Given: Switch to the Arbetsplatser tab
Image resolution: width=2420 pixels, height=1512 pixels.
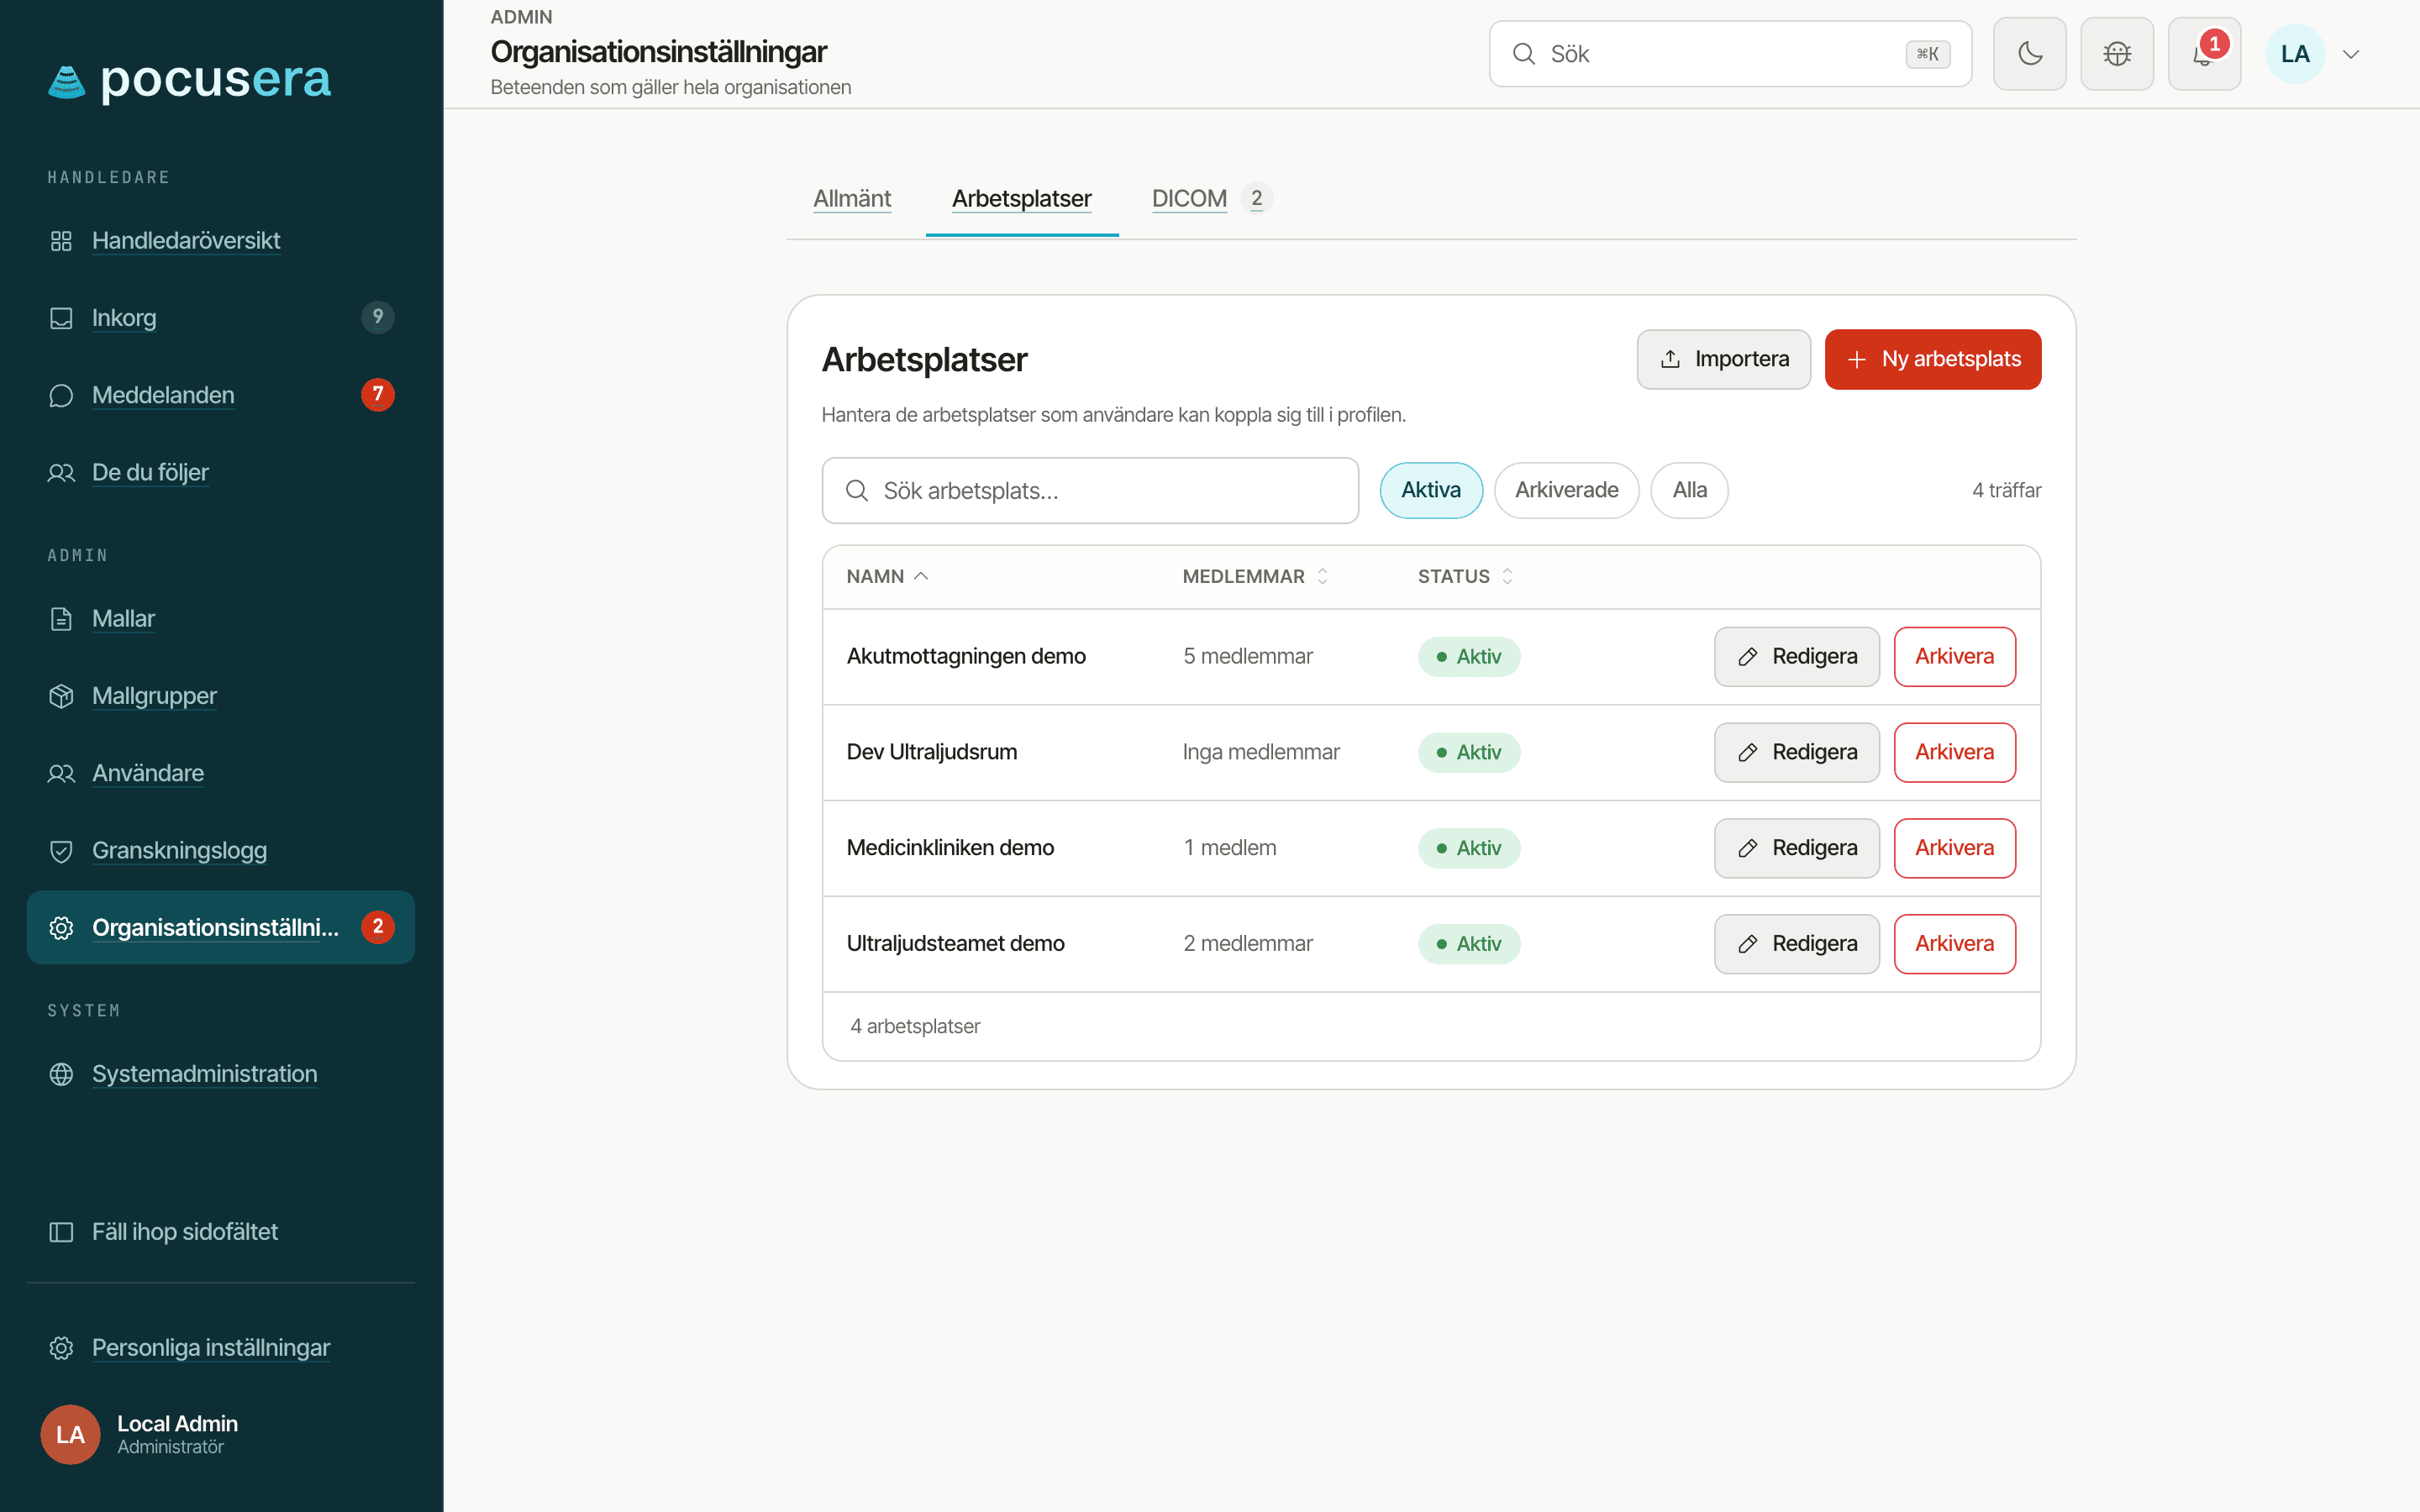Looking at the screenshot, I should click(x=1022, y=198).
